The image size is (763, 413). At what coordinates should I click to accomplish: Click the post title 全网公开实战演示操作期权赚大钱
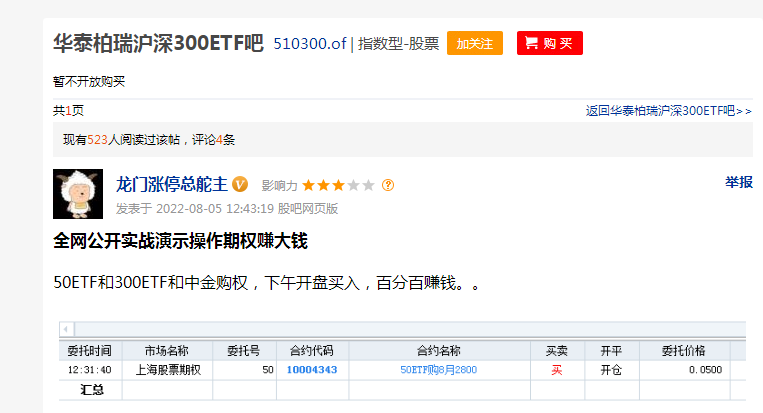181,241
